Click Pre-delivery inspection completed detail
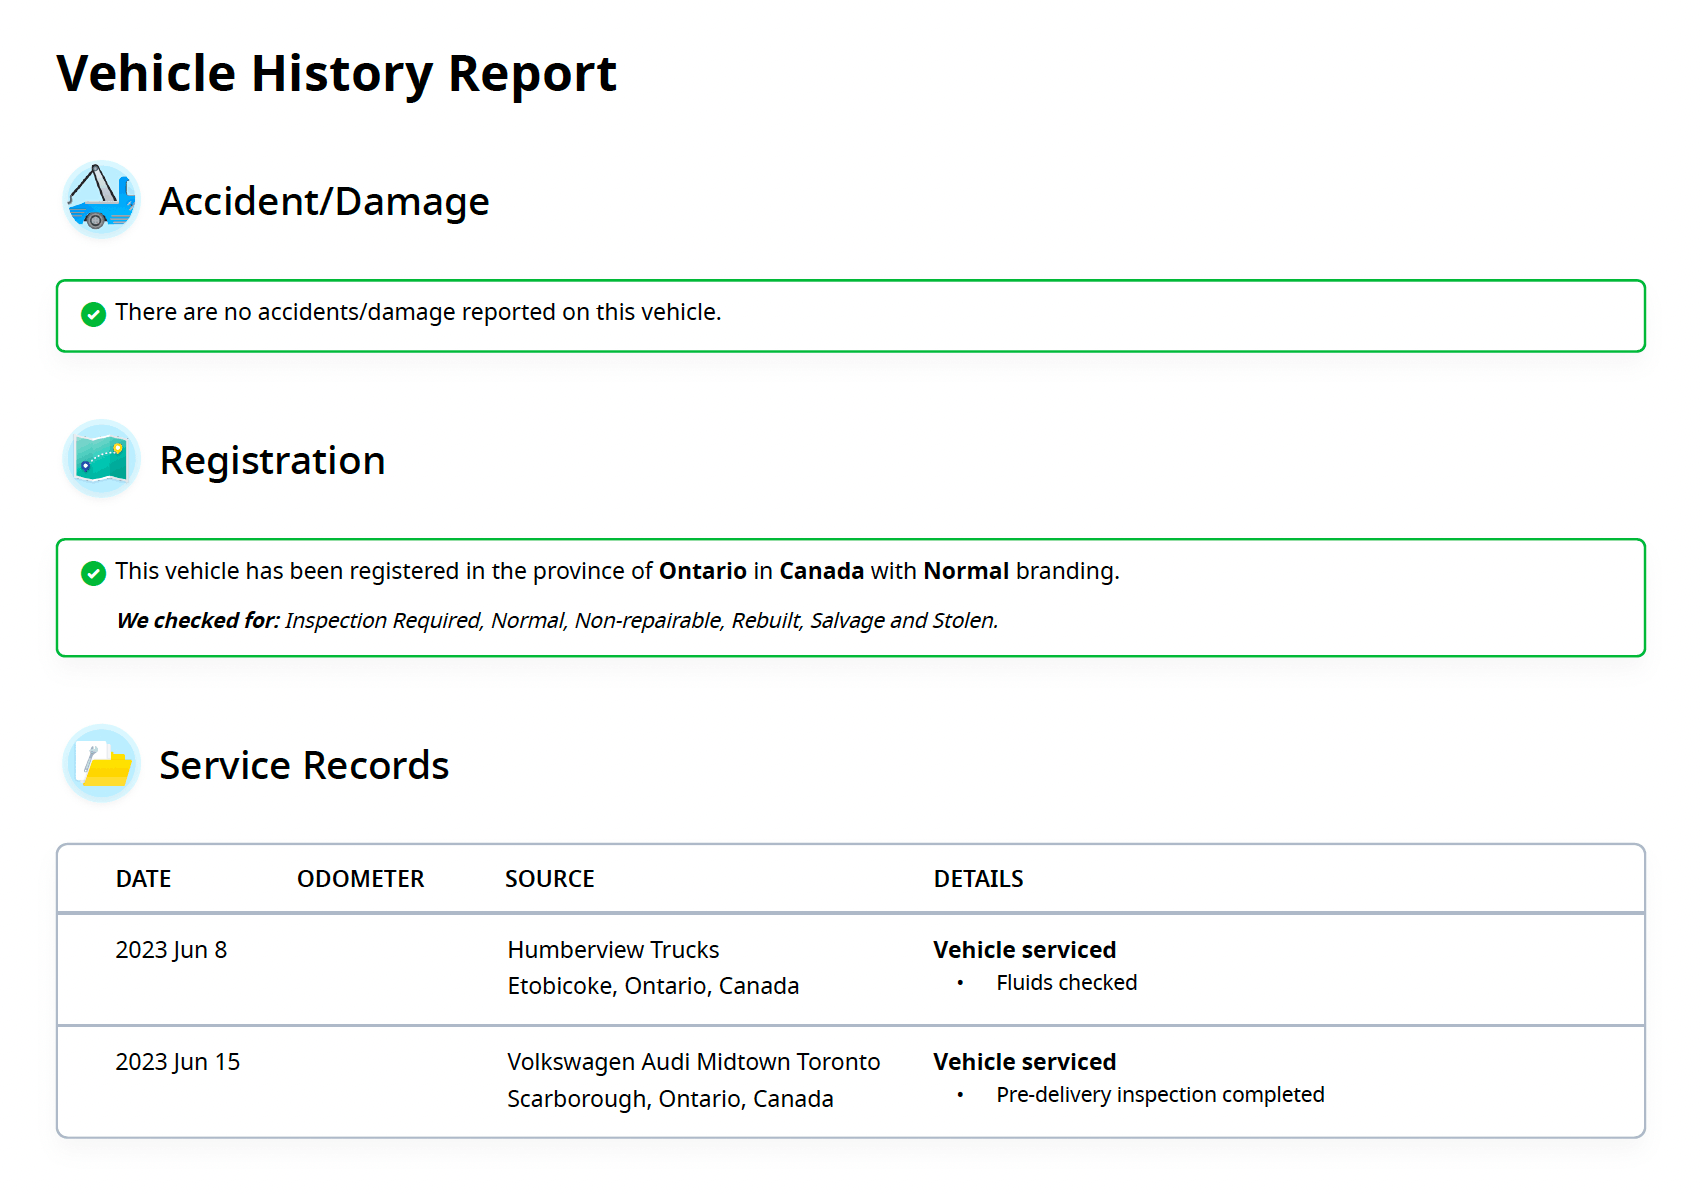Viewport: 1702px width, 1194px height. point(1160,1095)
